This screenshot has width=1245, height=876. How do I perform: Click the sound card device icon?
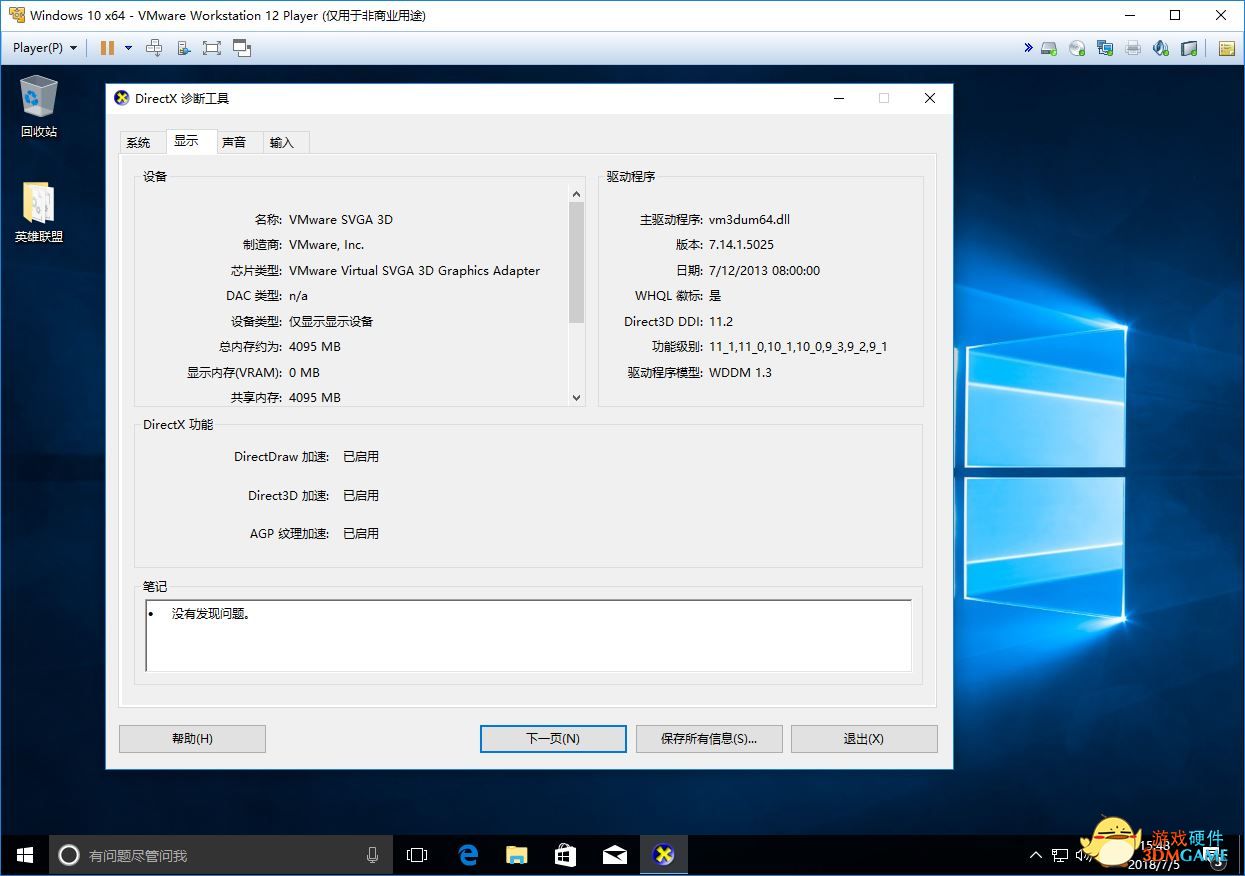[x=1161, y=47]
